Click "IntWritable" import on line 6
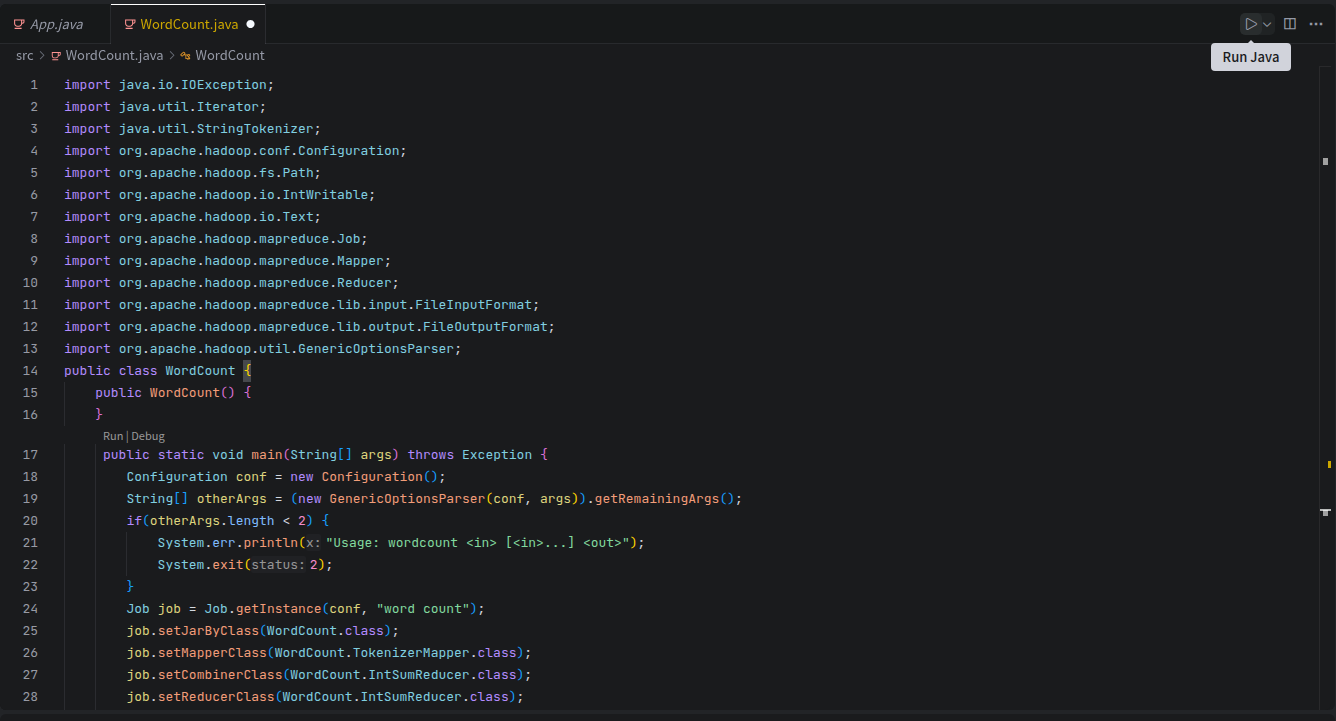The height and width of the screenshot is (721, 1336). click(326, 195)
